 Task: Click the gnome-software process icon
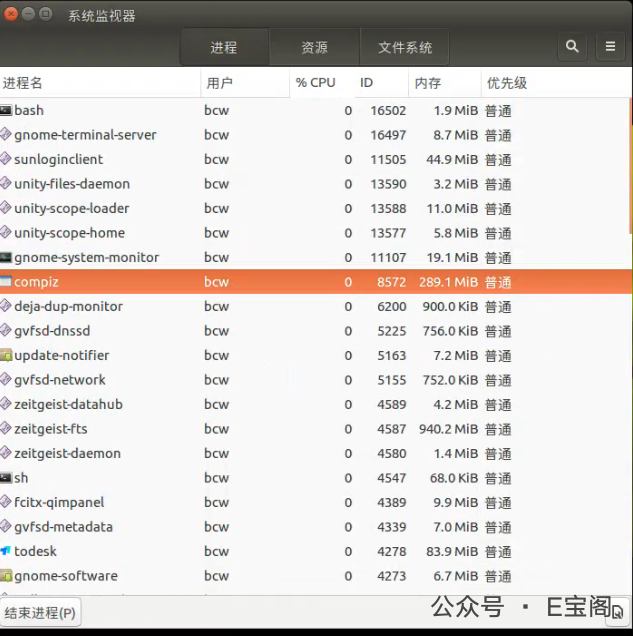click(x=6, y=576)
